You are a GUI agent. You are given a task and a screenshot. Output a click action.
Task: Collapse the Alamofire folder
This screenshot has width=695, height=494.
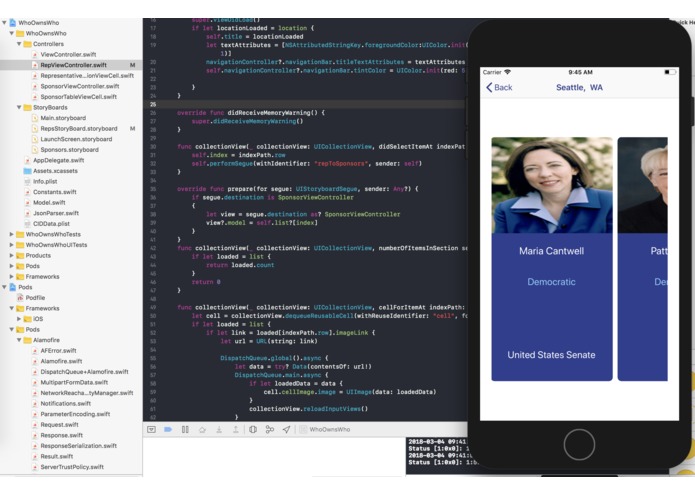click(x=19, y=340)
